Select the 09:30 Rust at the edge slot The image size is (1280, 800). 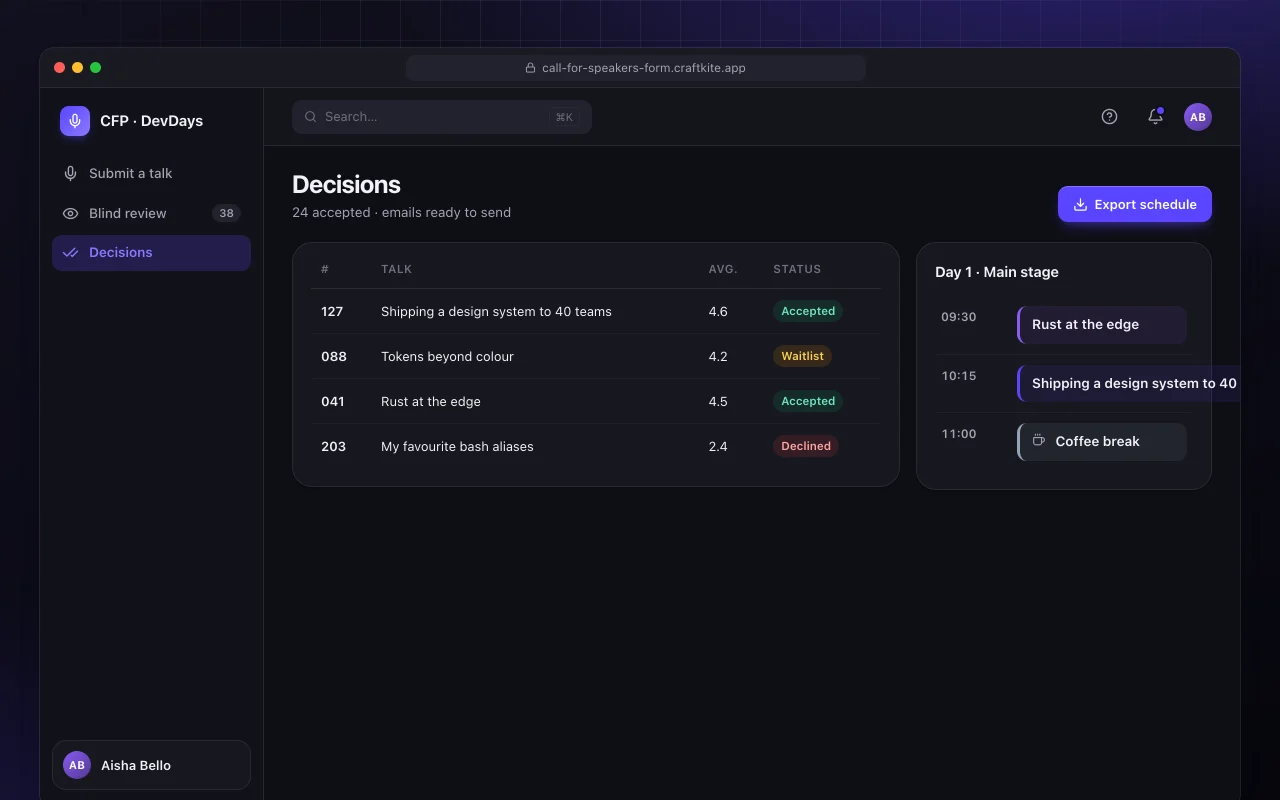1102,325
